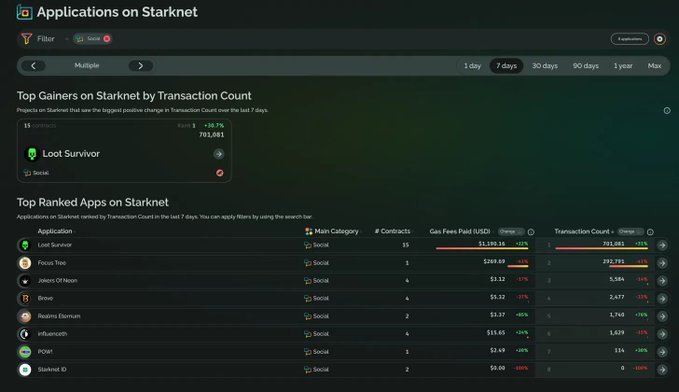Sort by Gas Fees Paid (USD) header
This screenshot has height=392, width=679.
(x=460, y=231)
